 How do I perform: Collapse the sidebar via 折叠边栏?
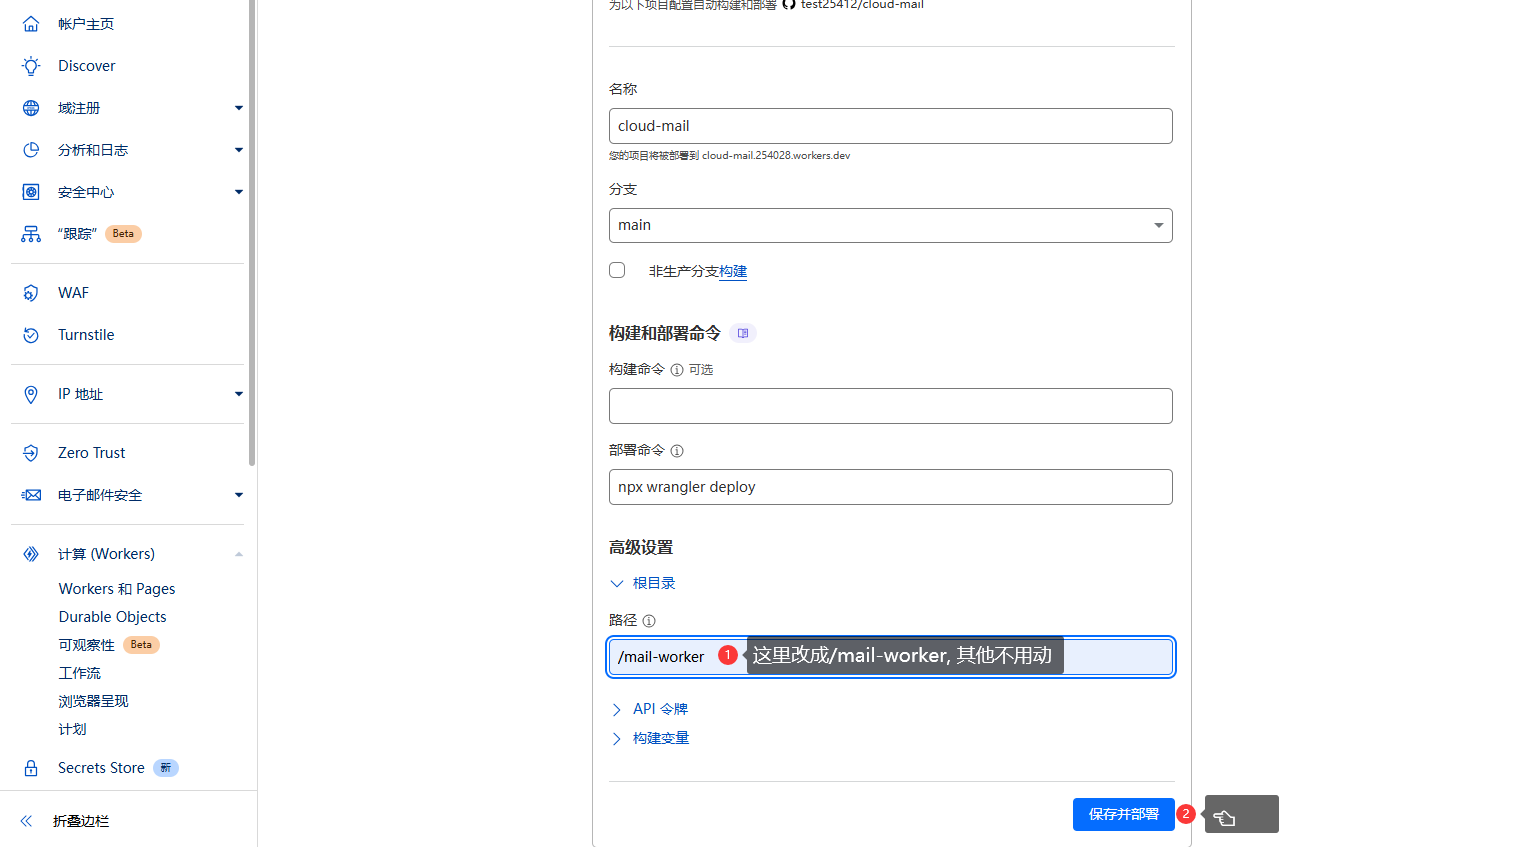click(80, 820)
